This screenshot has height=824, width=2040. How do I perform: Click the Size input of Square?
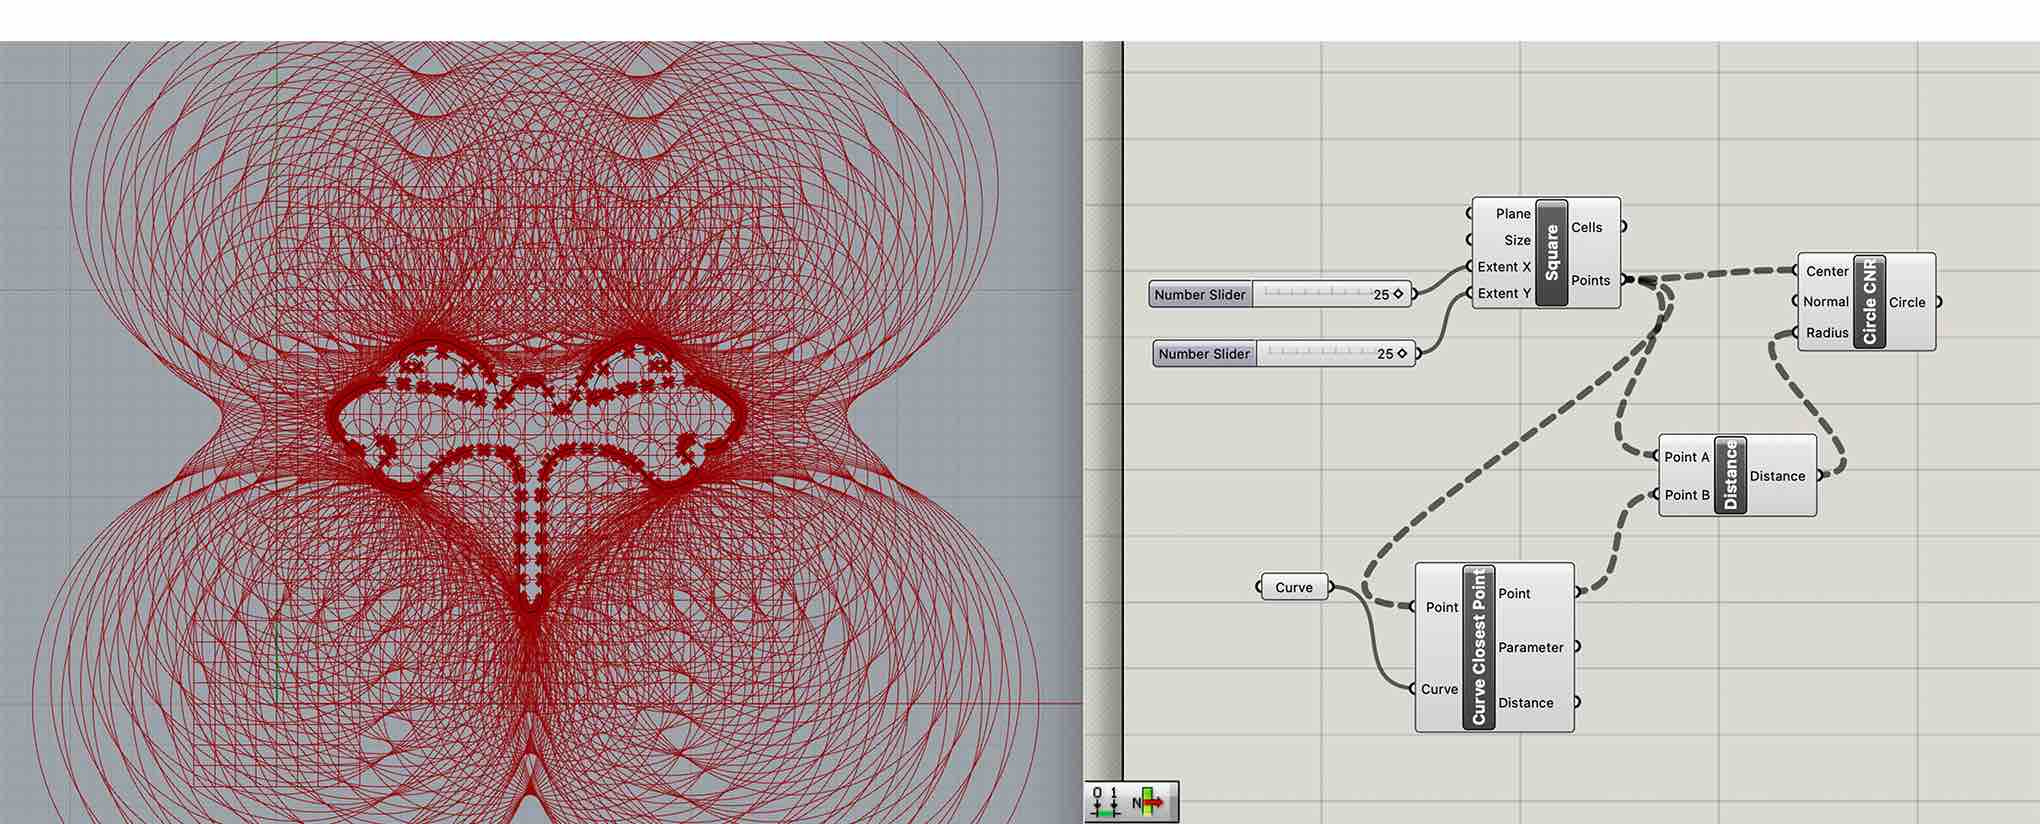[x=1517, y=240]
